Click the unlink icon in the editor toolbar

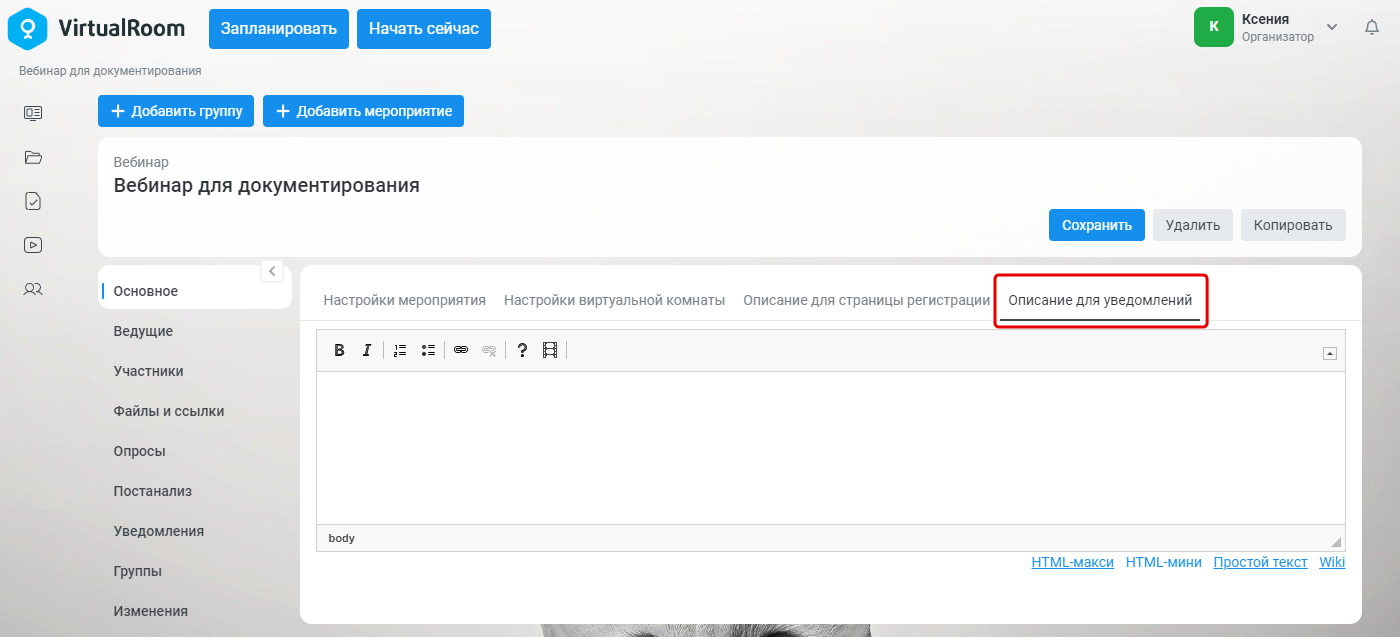pyautogui.click(x=489, y=350)
